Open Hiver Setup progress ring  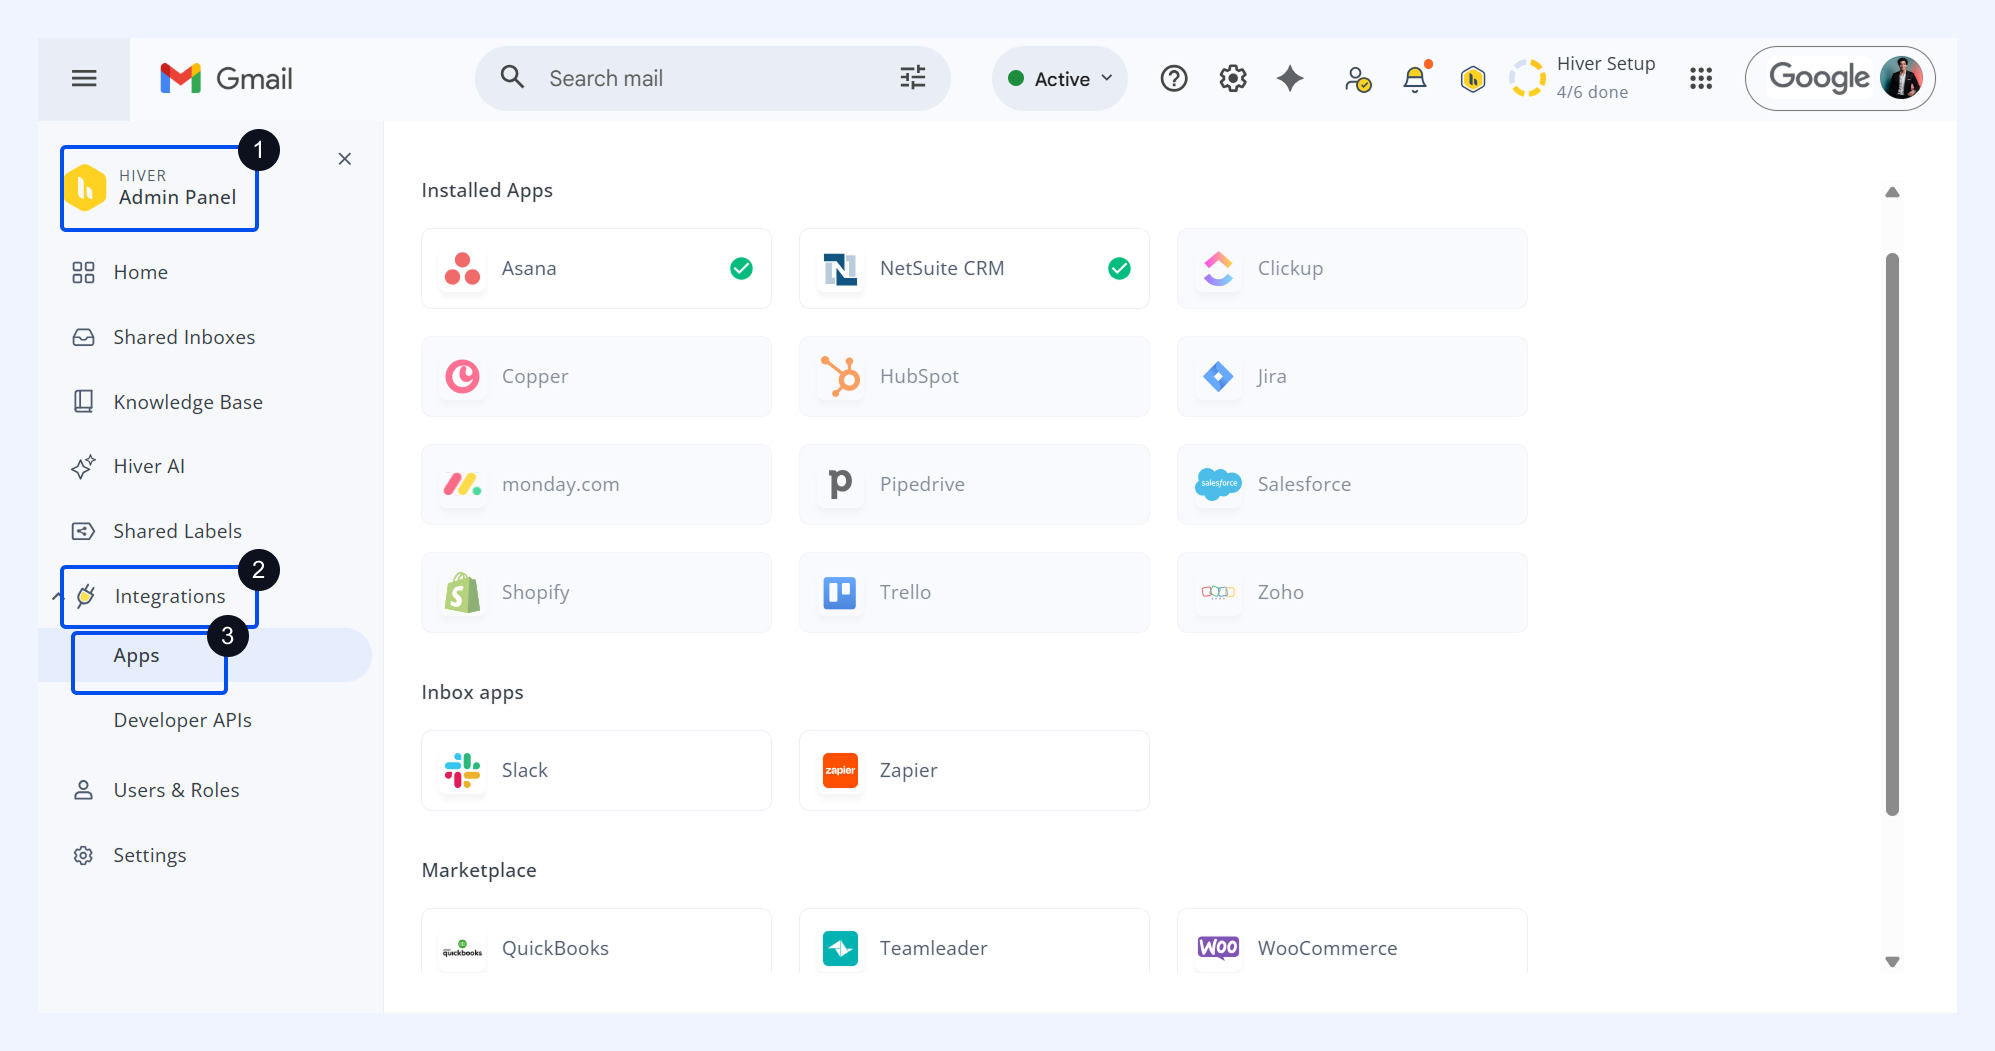(x=1528, y=78)
